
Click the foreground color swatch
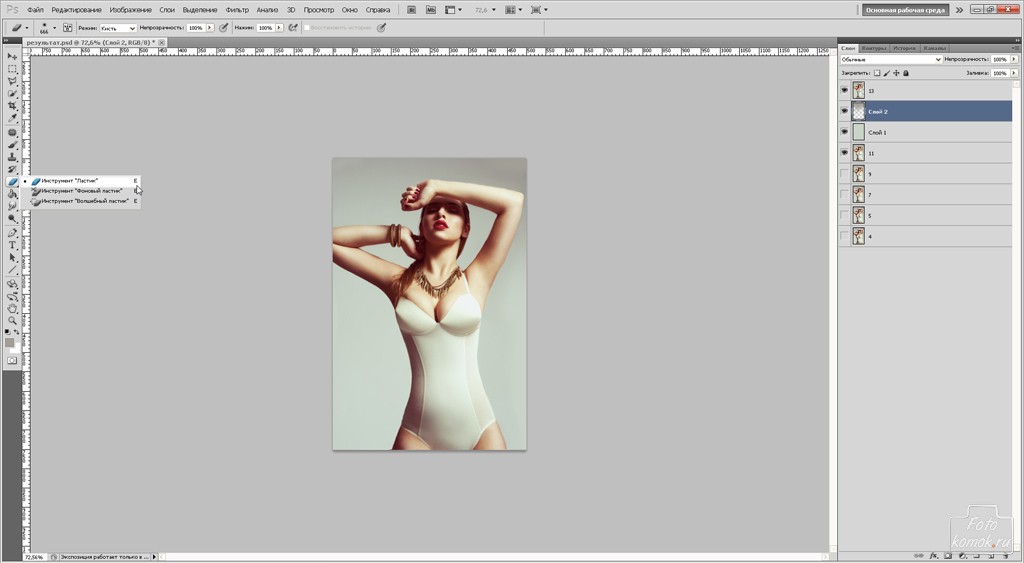pyautogui.click(x=10, y=342)
